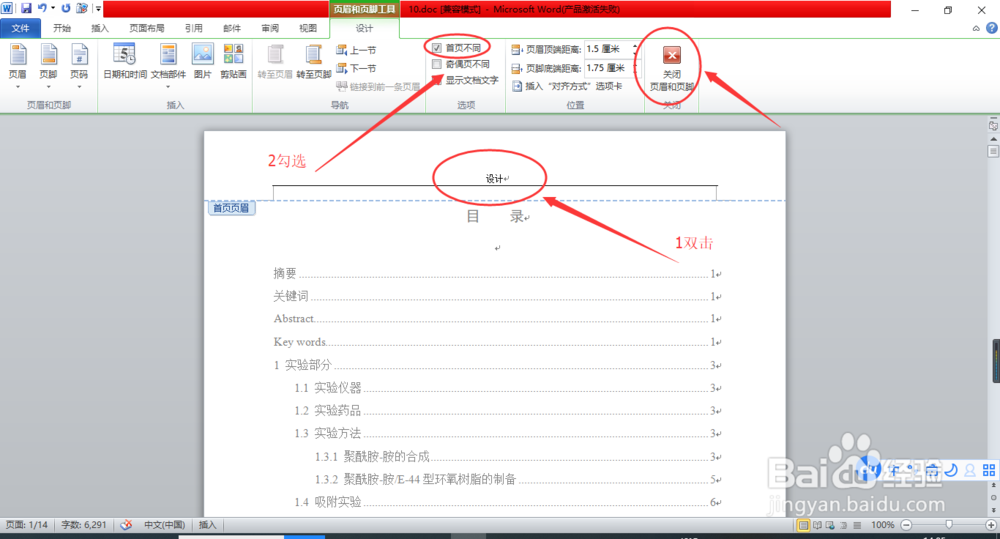The width and height of the screenshot is (1000, 539).
Task: Open word count 字数: 6,291
Action: click(x=84, y=525)
